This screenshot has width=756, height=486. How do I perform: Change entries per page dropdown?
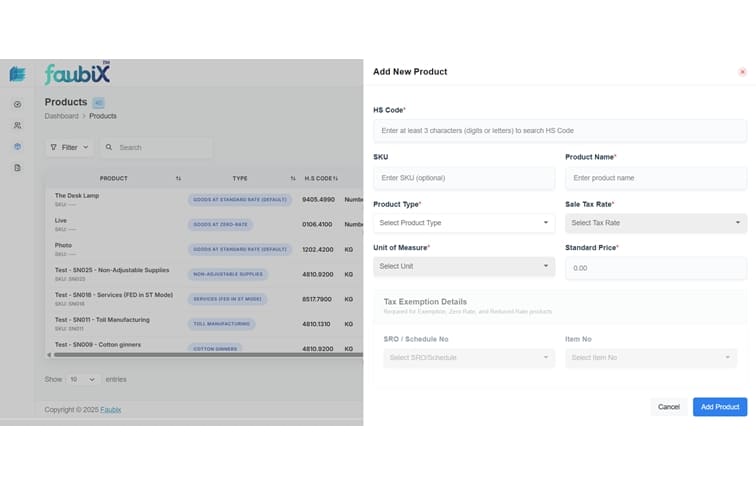(83, 379)
